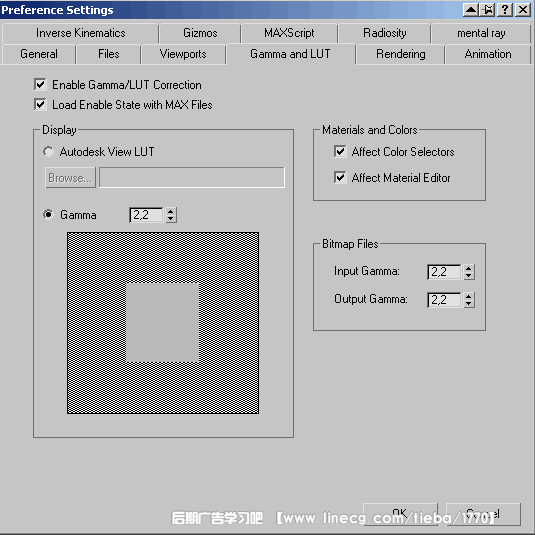Open the mental ray tab
This screenshot has height=535, width=535.
[x=481, y=33]
